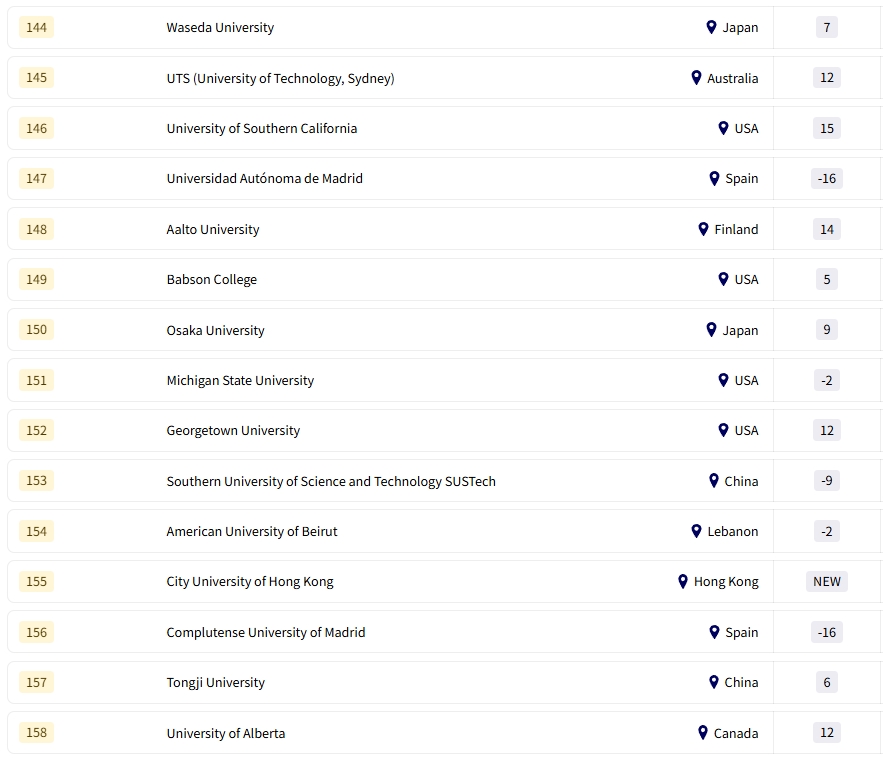This screenshot has width=883, height=761.
Task: Click City University of Hong Kong
Action: [x=250, y=581]
